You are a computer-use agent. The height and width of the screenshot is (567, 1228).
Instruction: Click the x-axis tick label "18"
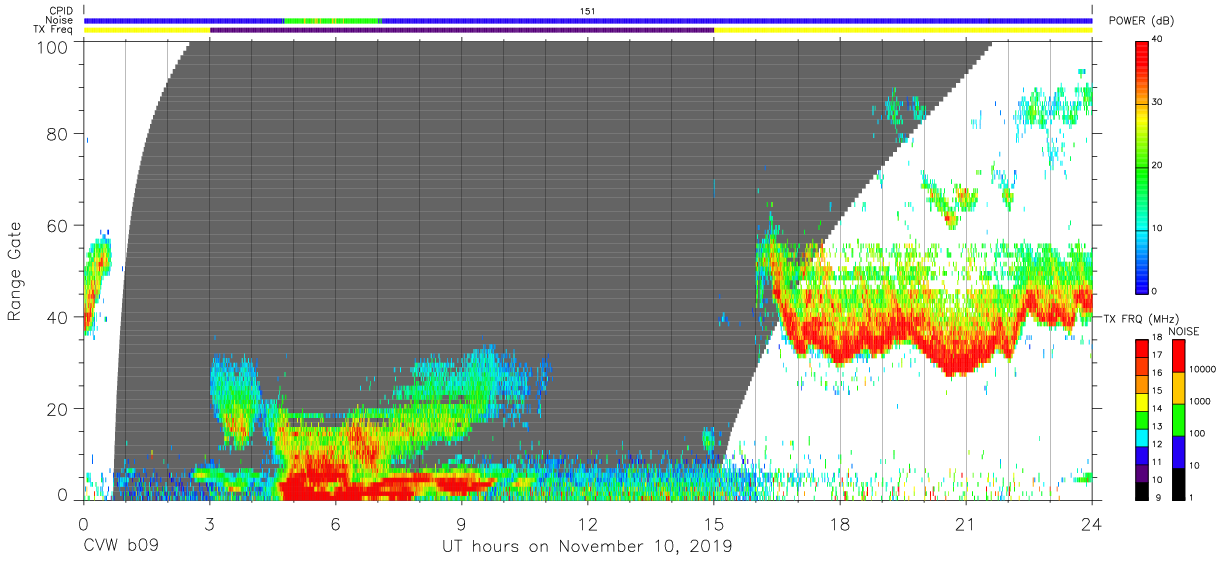[840, 525]
